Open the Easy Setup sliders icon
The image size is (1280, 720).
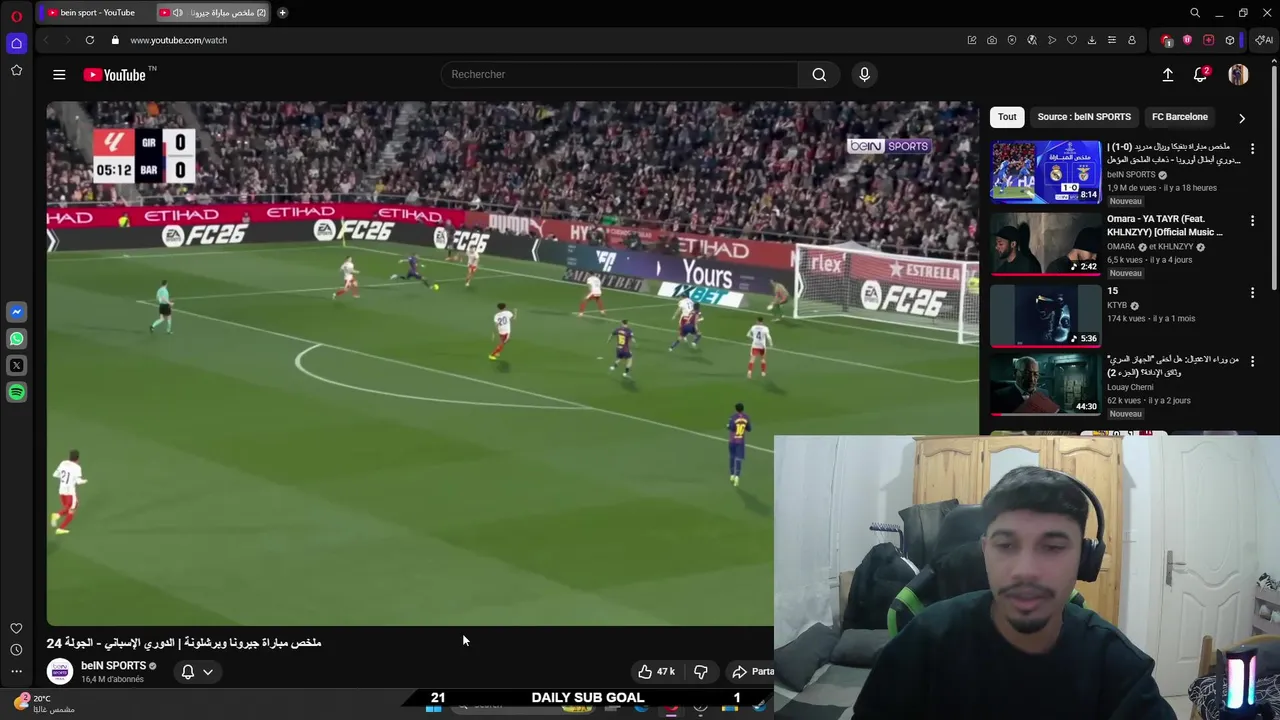click(1111, 40)
